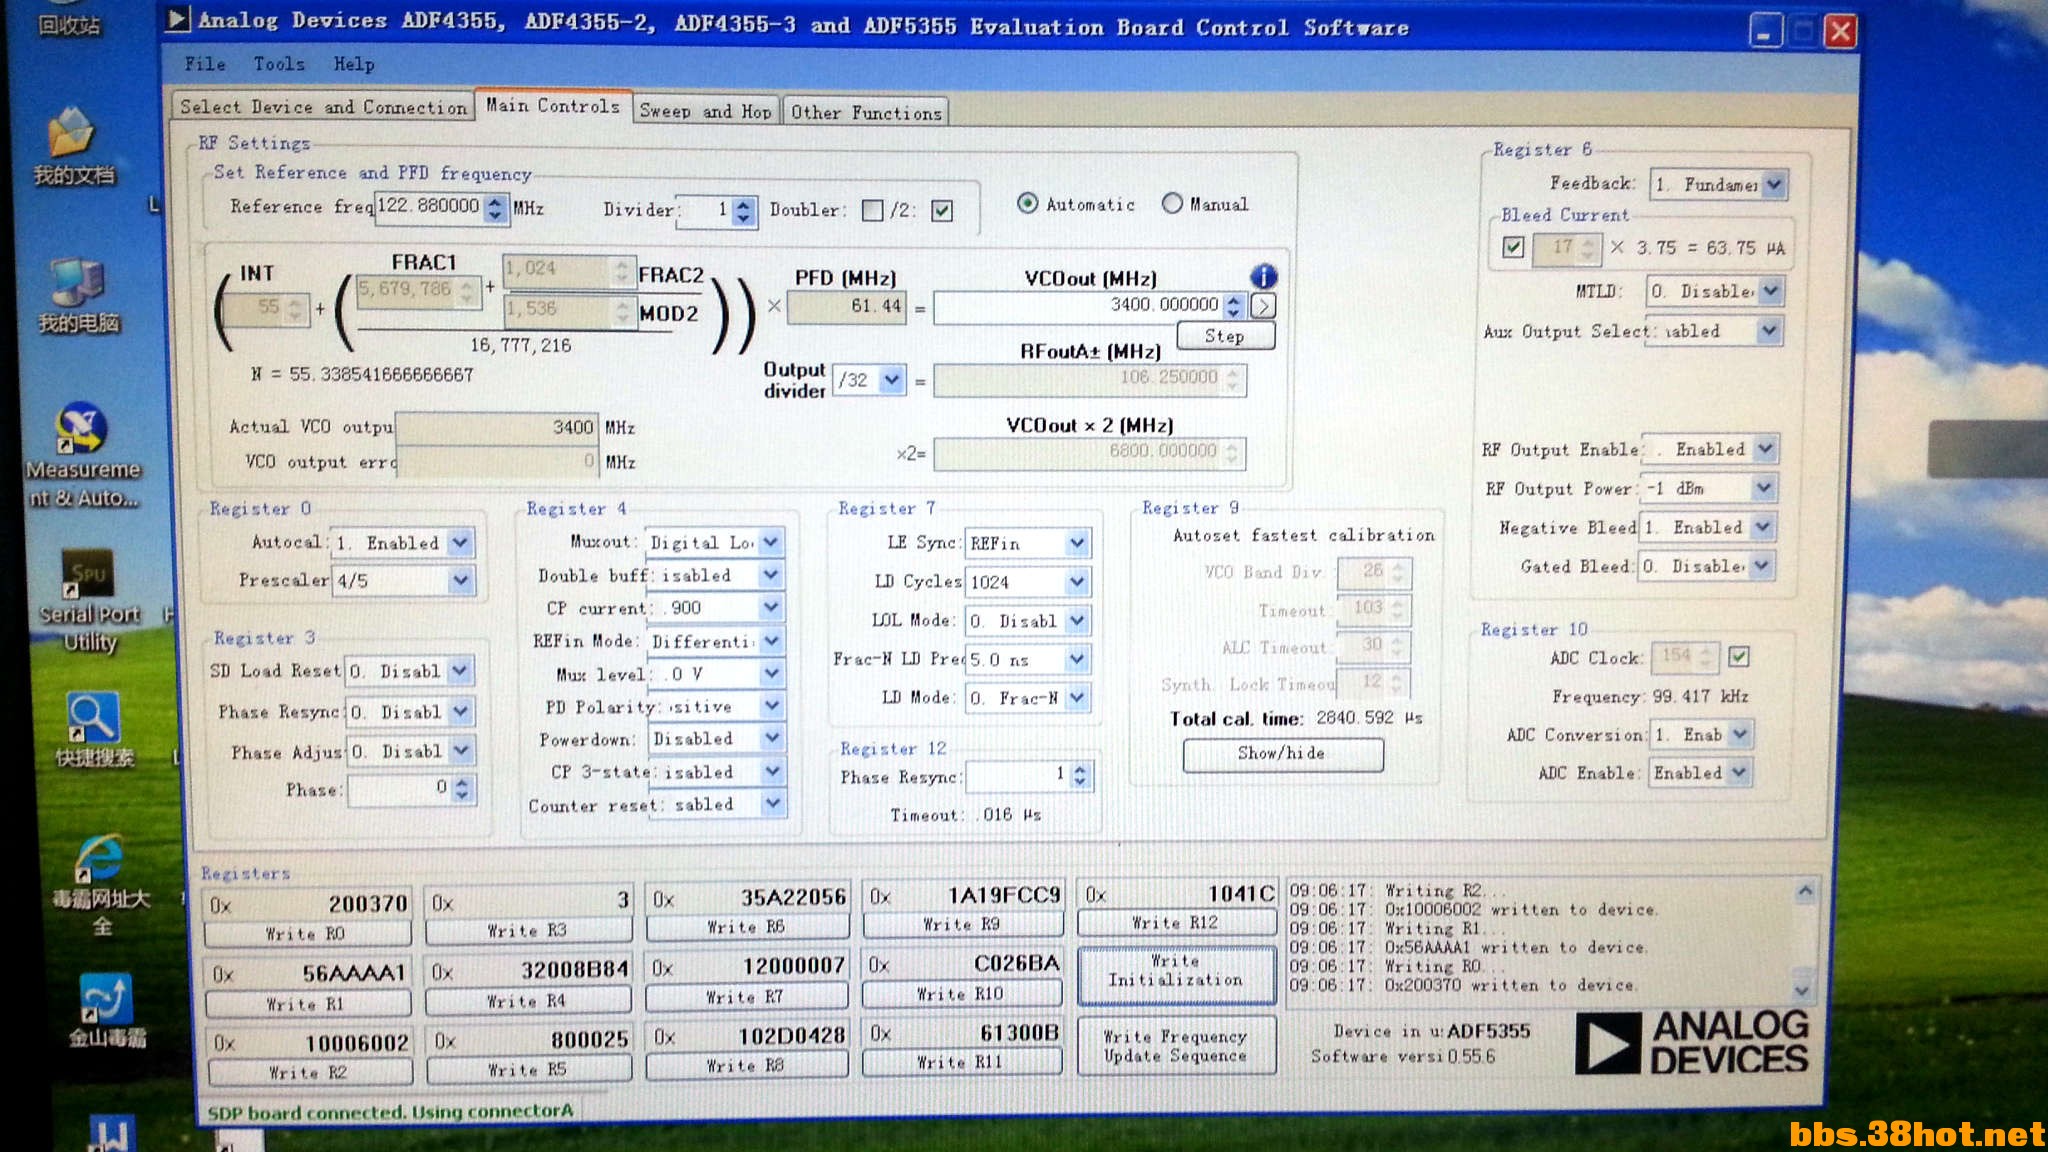Click the arrow button beside VCOout field
The width and height of the screenshot is (2048, 1152).
click(1264, 306)
